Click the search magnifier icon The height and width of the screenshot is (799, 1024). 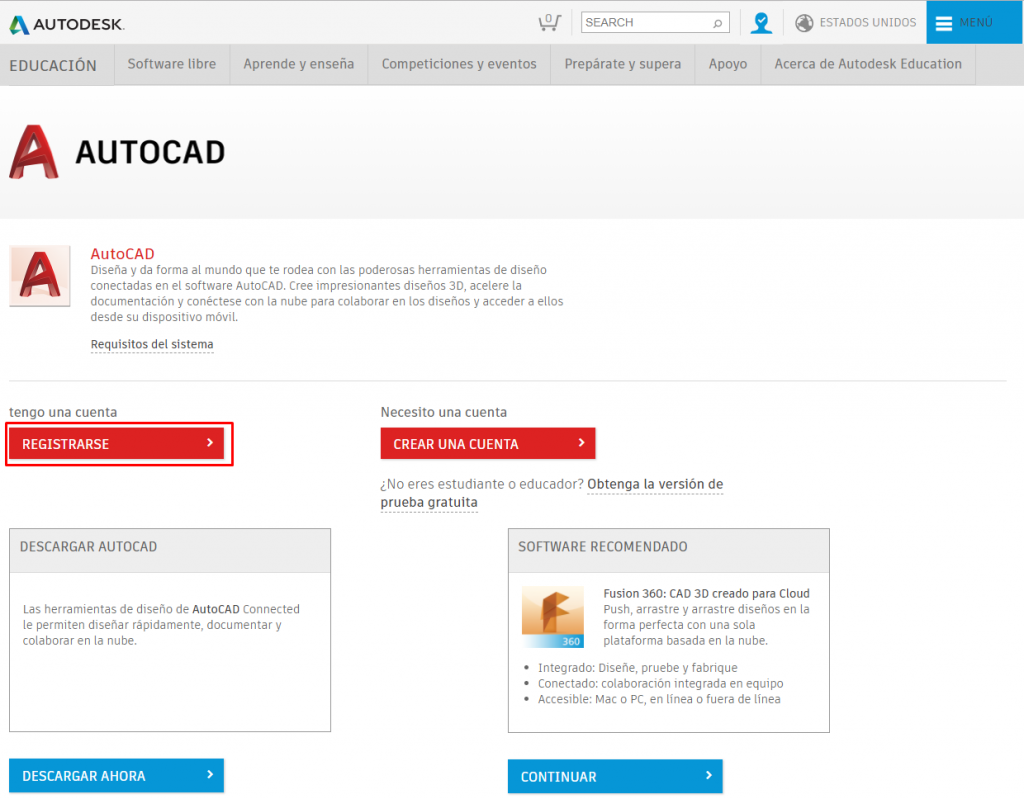[717, 23]
